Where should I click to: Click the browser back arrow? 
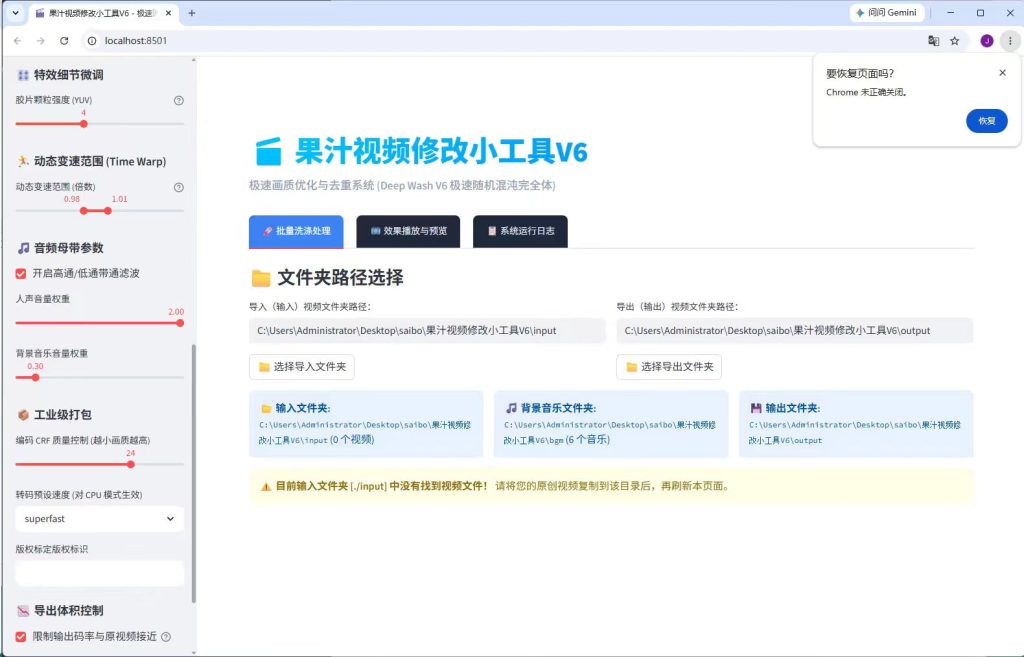click(x=18, y=40)
